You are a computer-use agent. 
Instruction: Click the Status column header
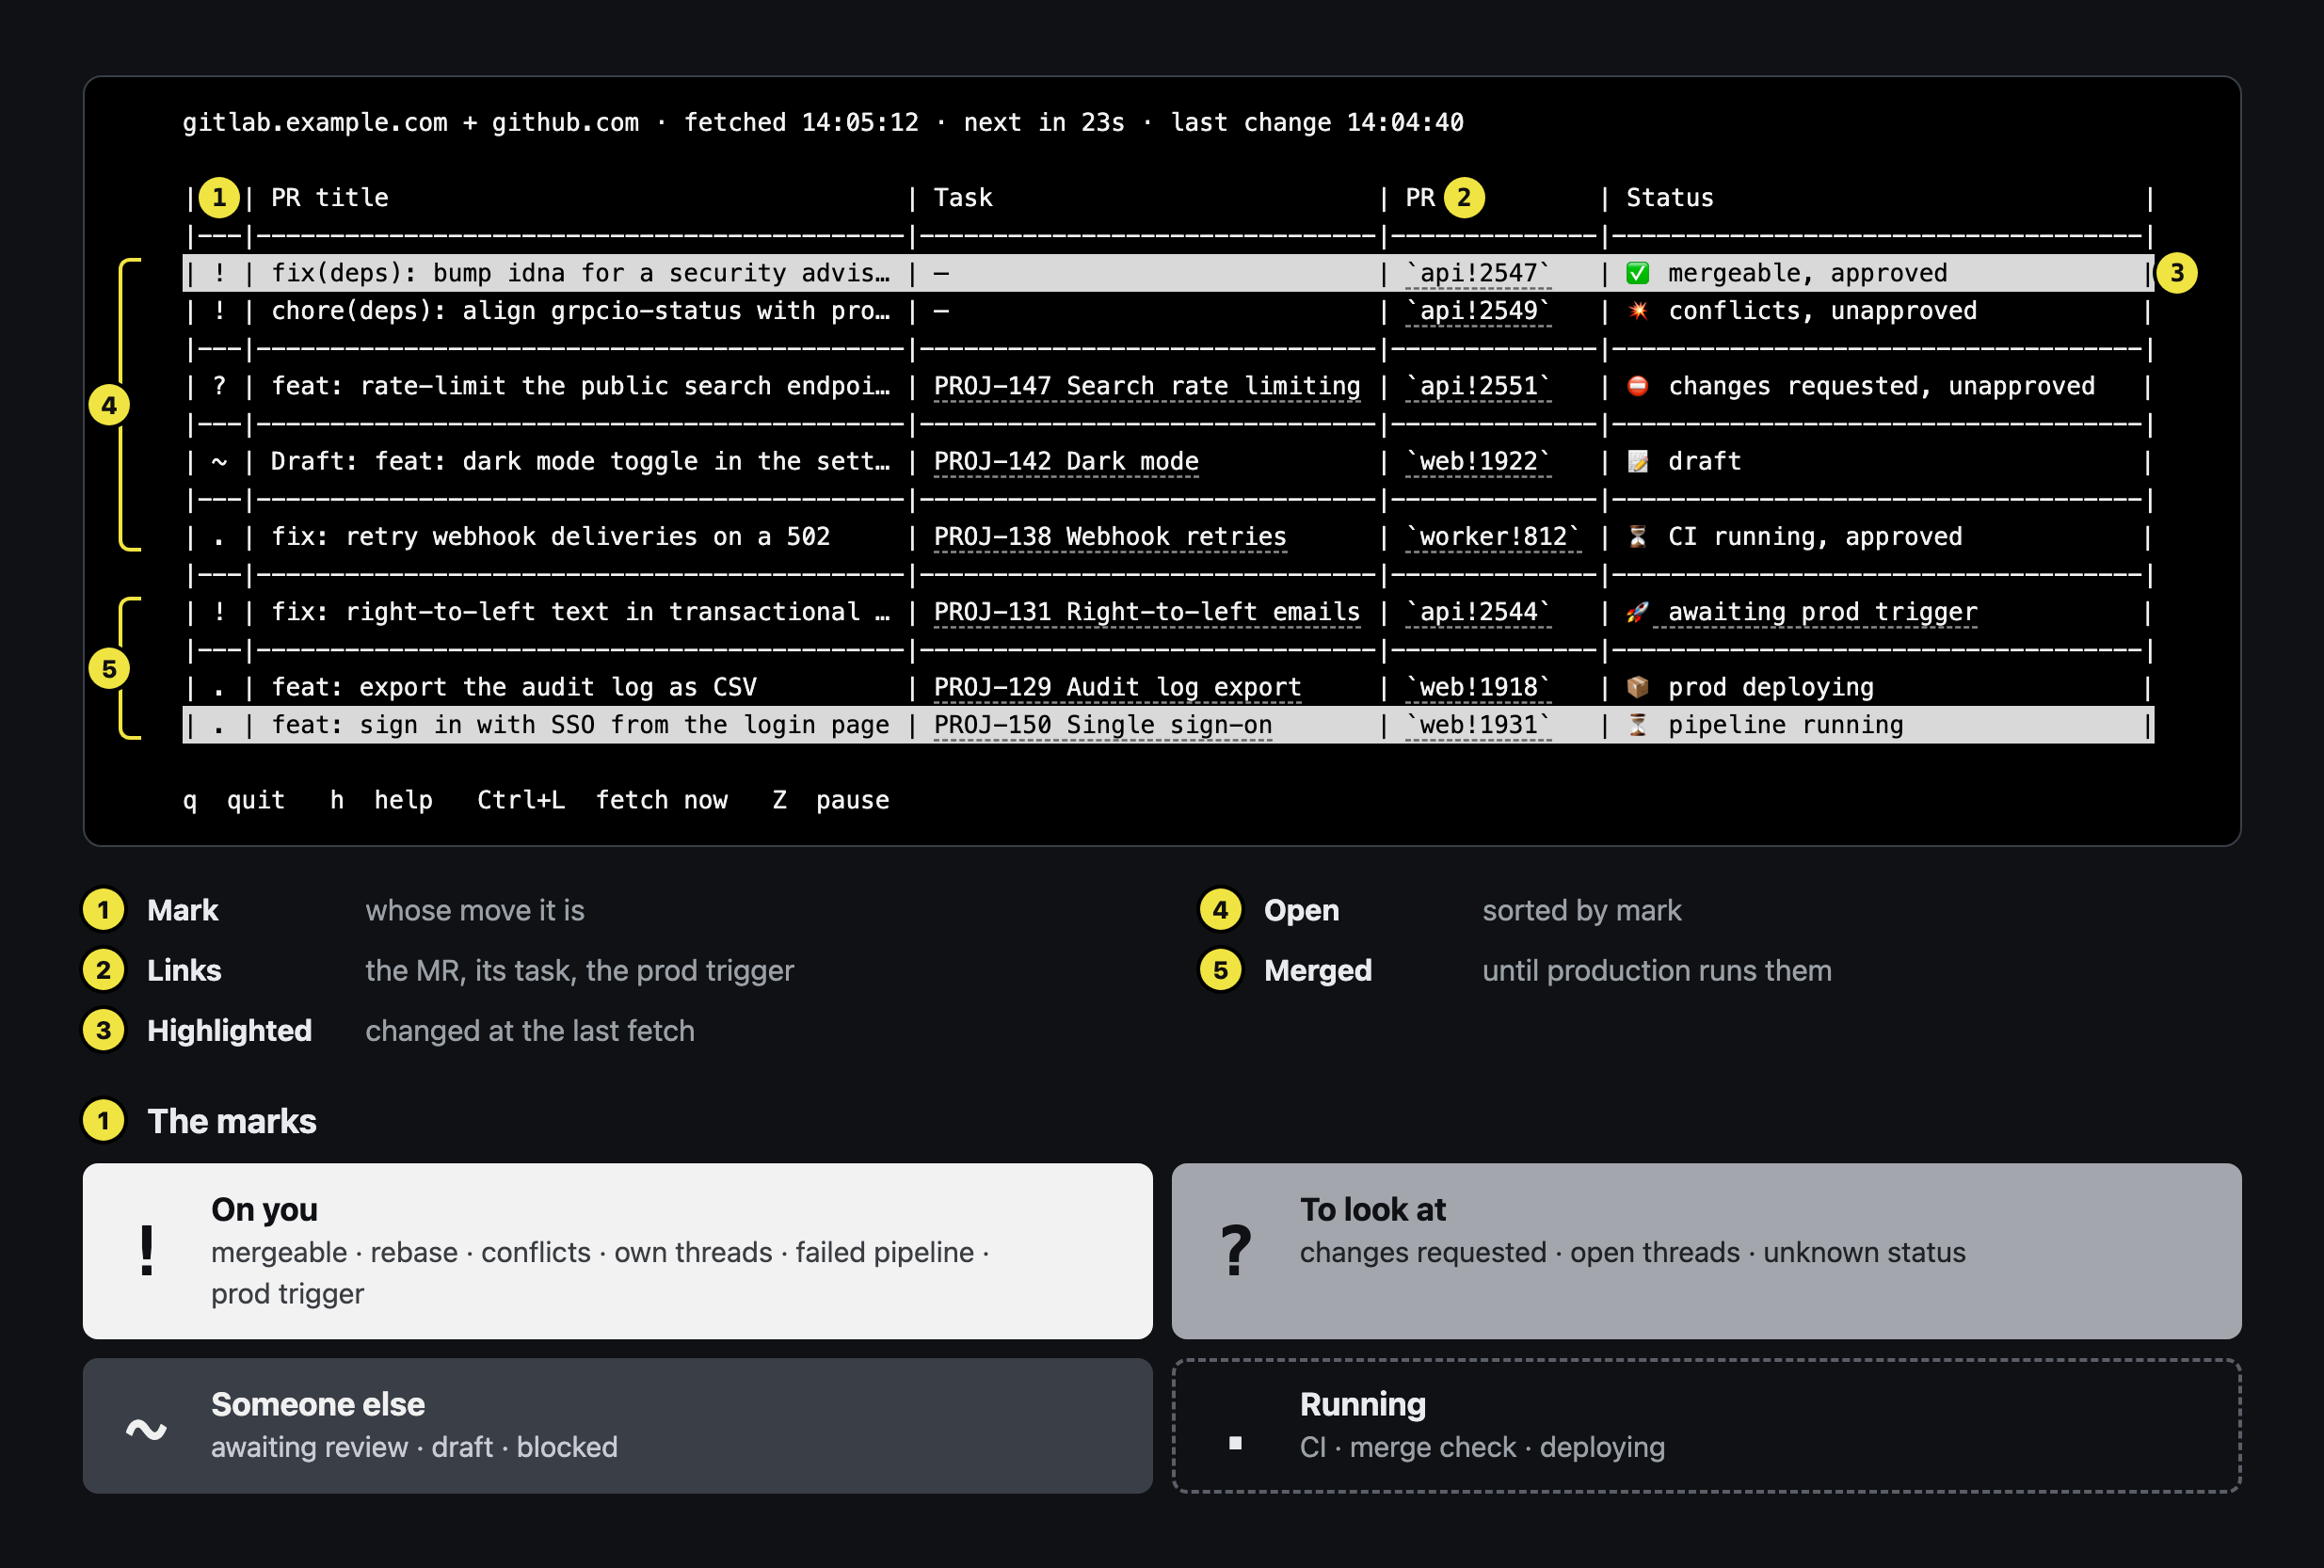[1669, 198]
